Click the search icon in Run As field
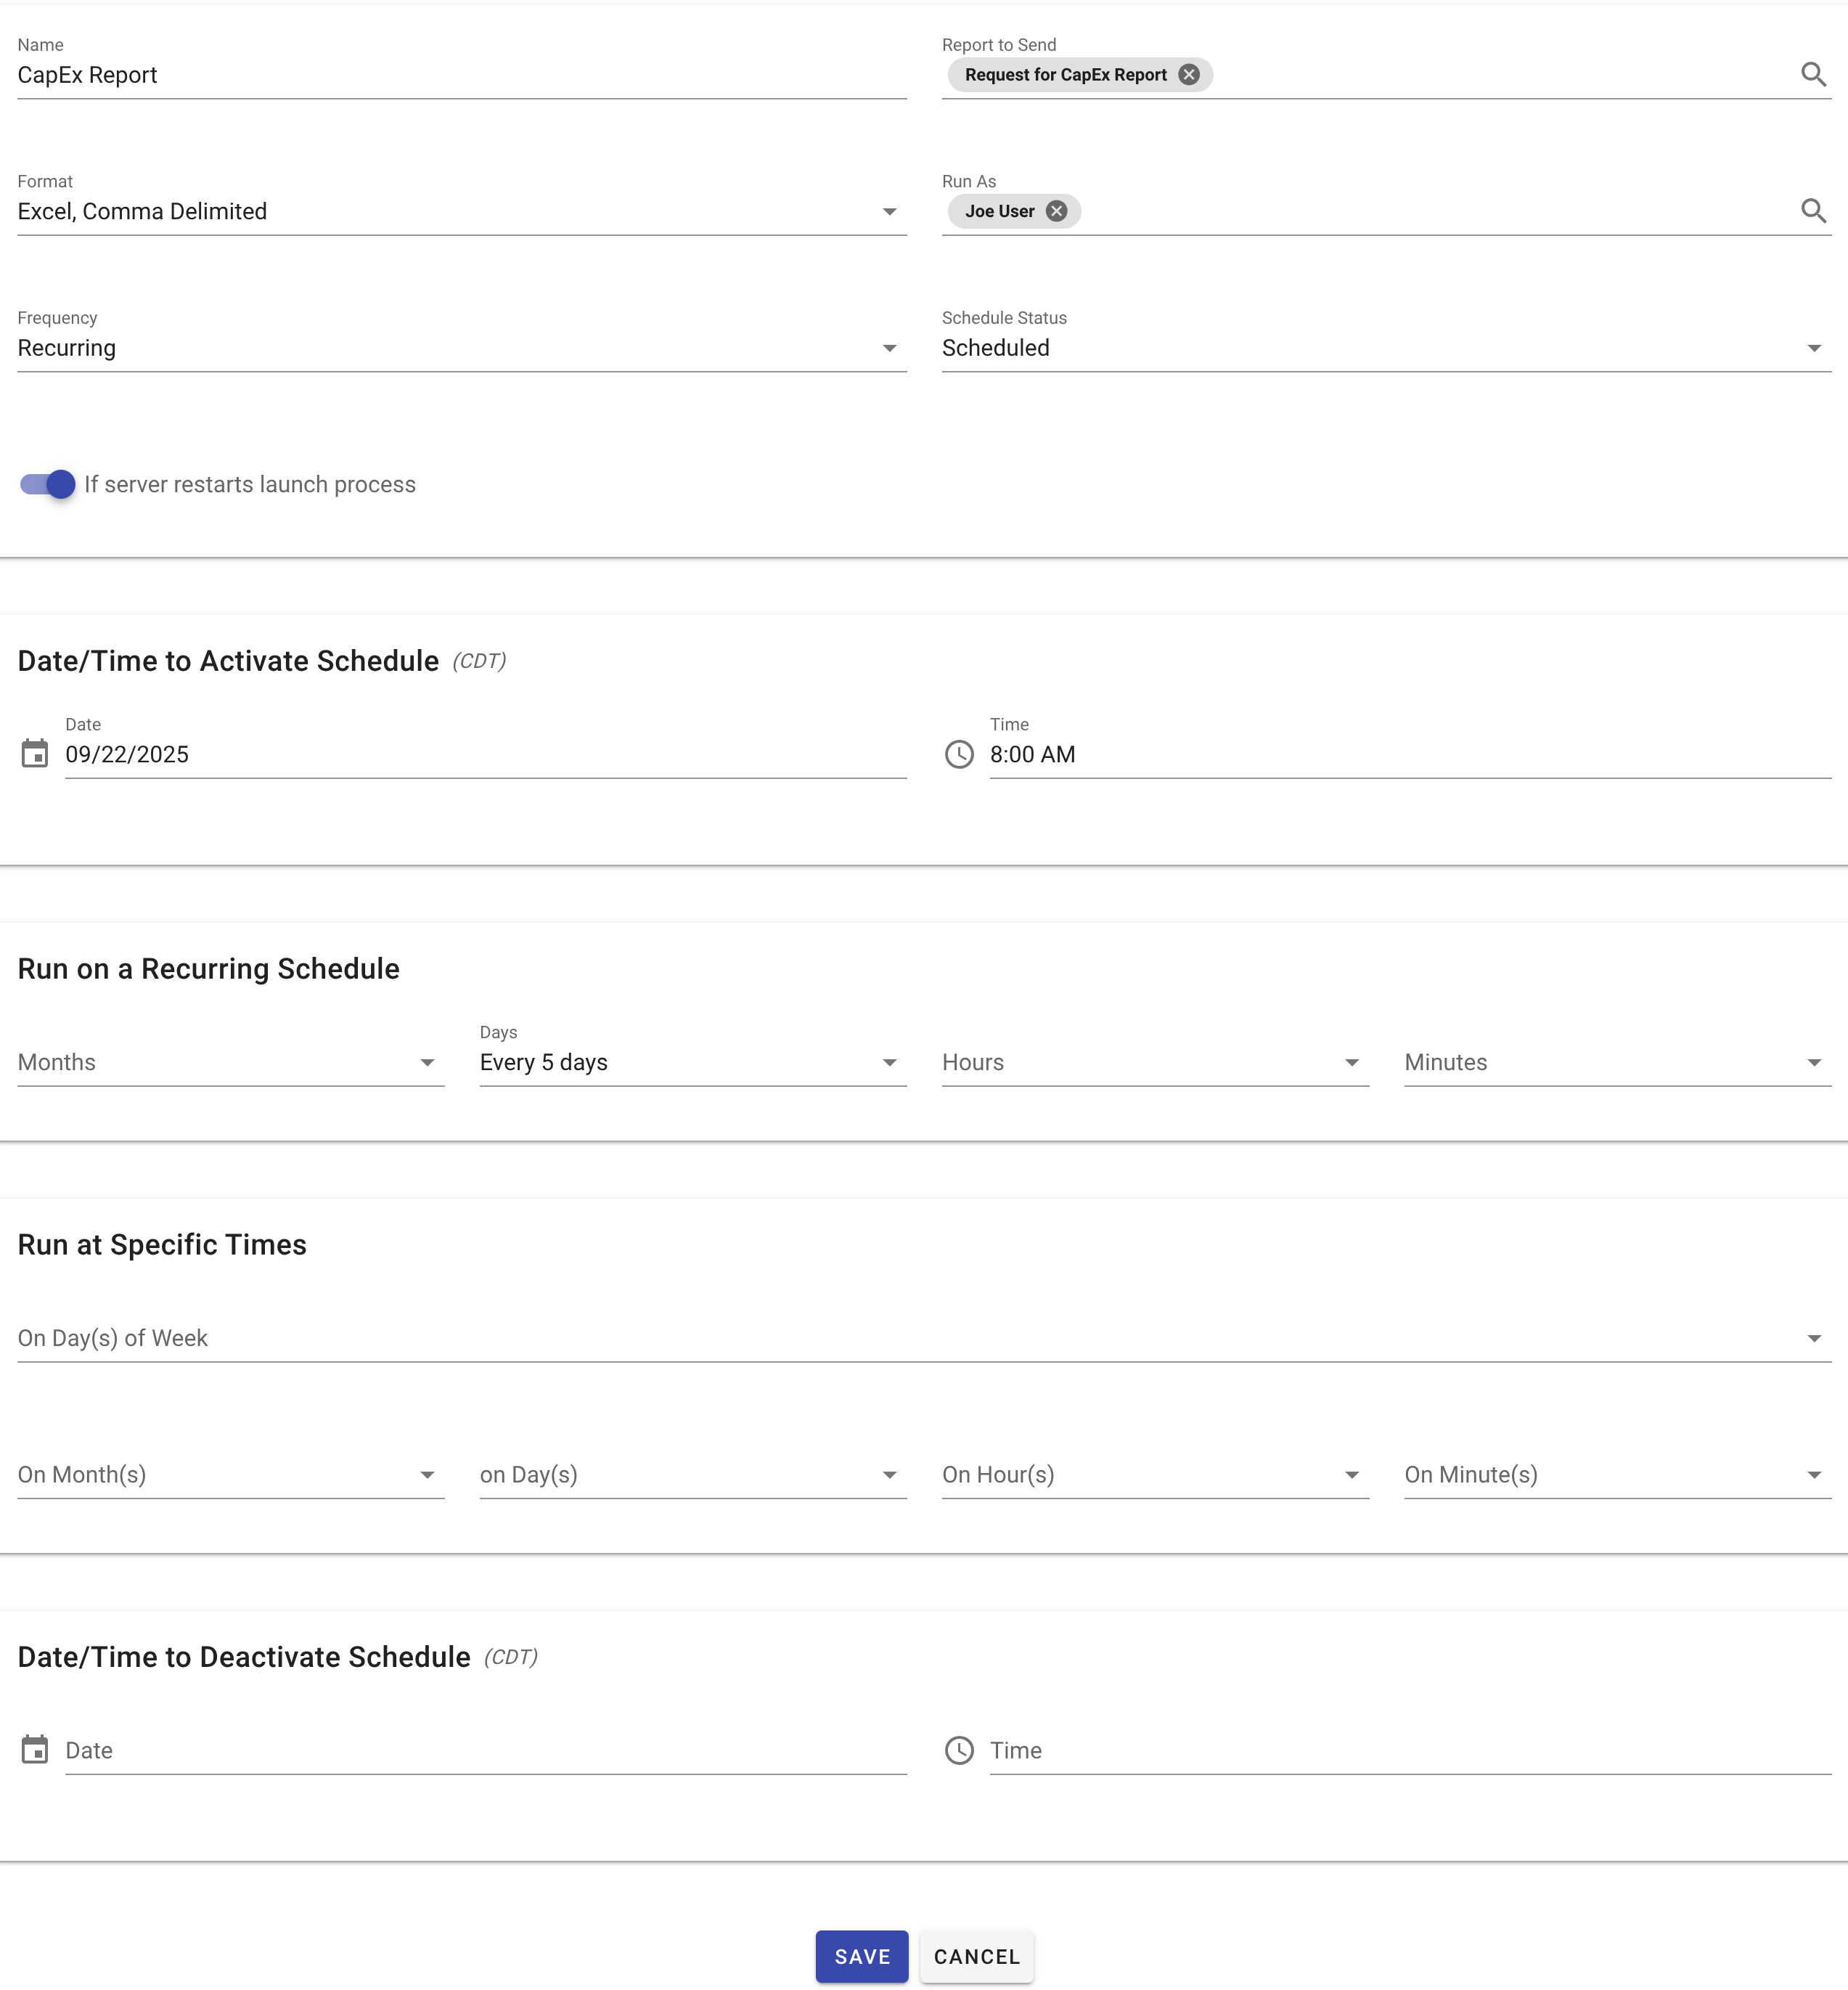Viewport: 1848px width, 1990px height. [x=1812, y=211]
